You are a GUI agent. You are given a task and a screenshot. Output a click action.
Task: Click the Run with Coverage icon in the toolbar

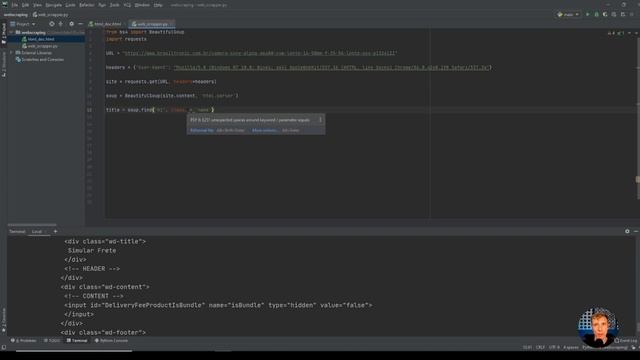(605, 14)
